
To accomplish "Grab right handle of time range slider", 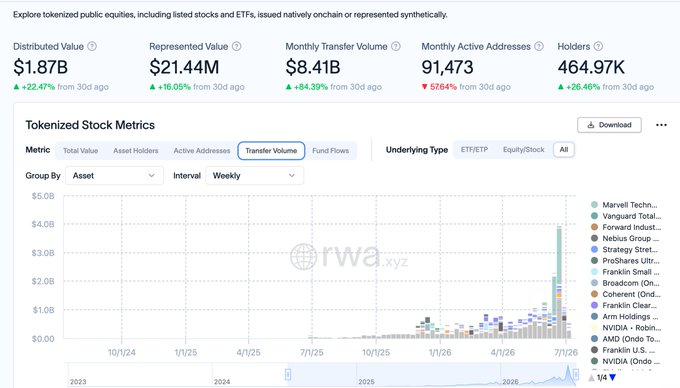I will click(x=575, y=374).
